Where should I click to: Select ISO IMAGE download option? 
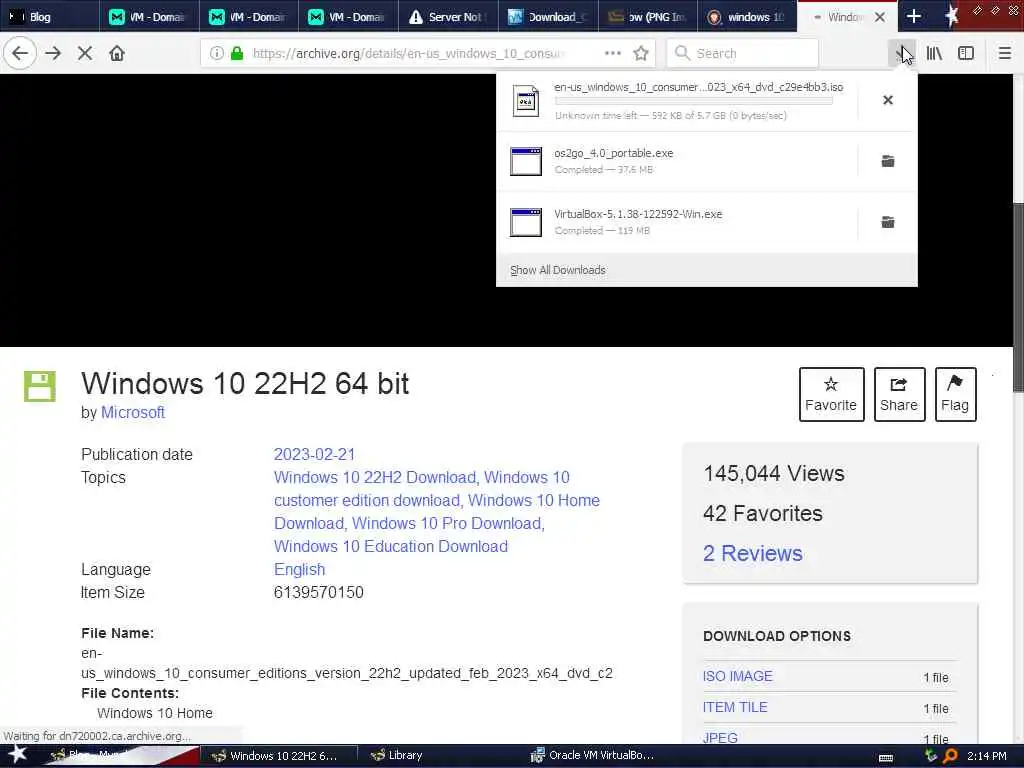(737, 677)
